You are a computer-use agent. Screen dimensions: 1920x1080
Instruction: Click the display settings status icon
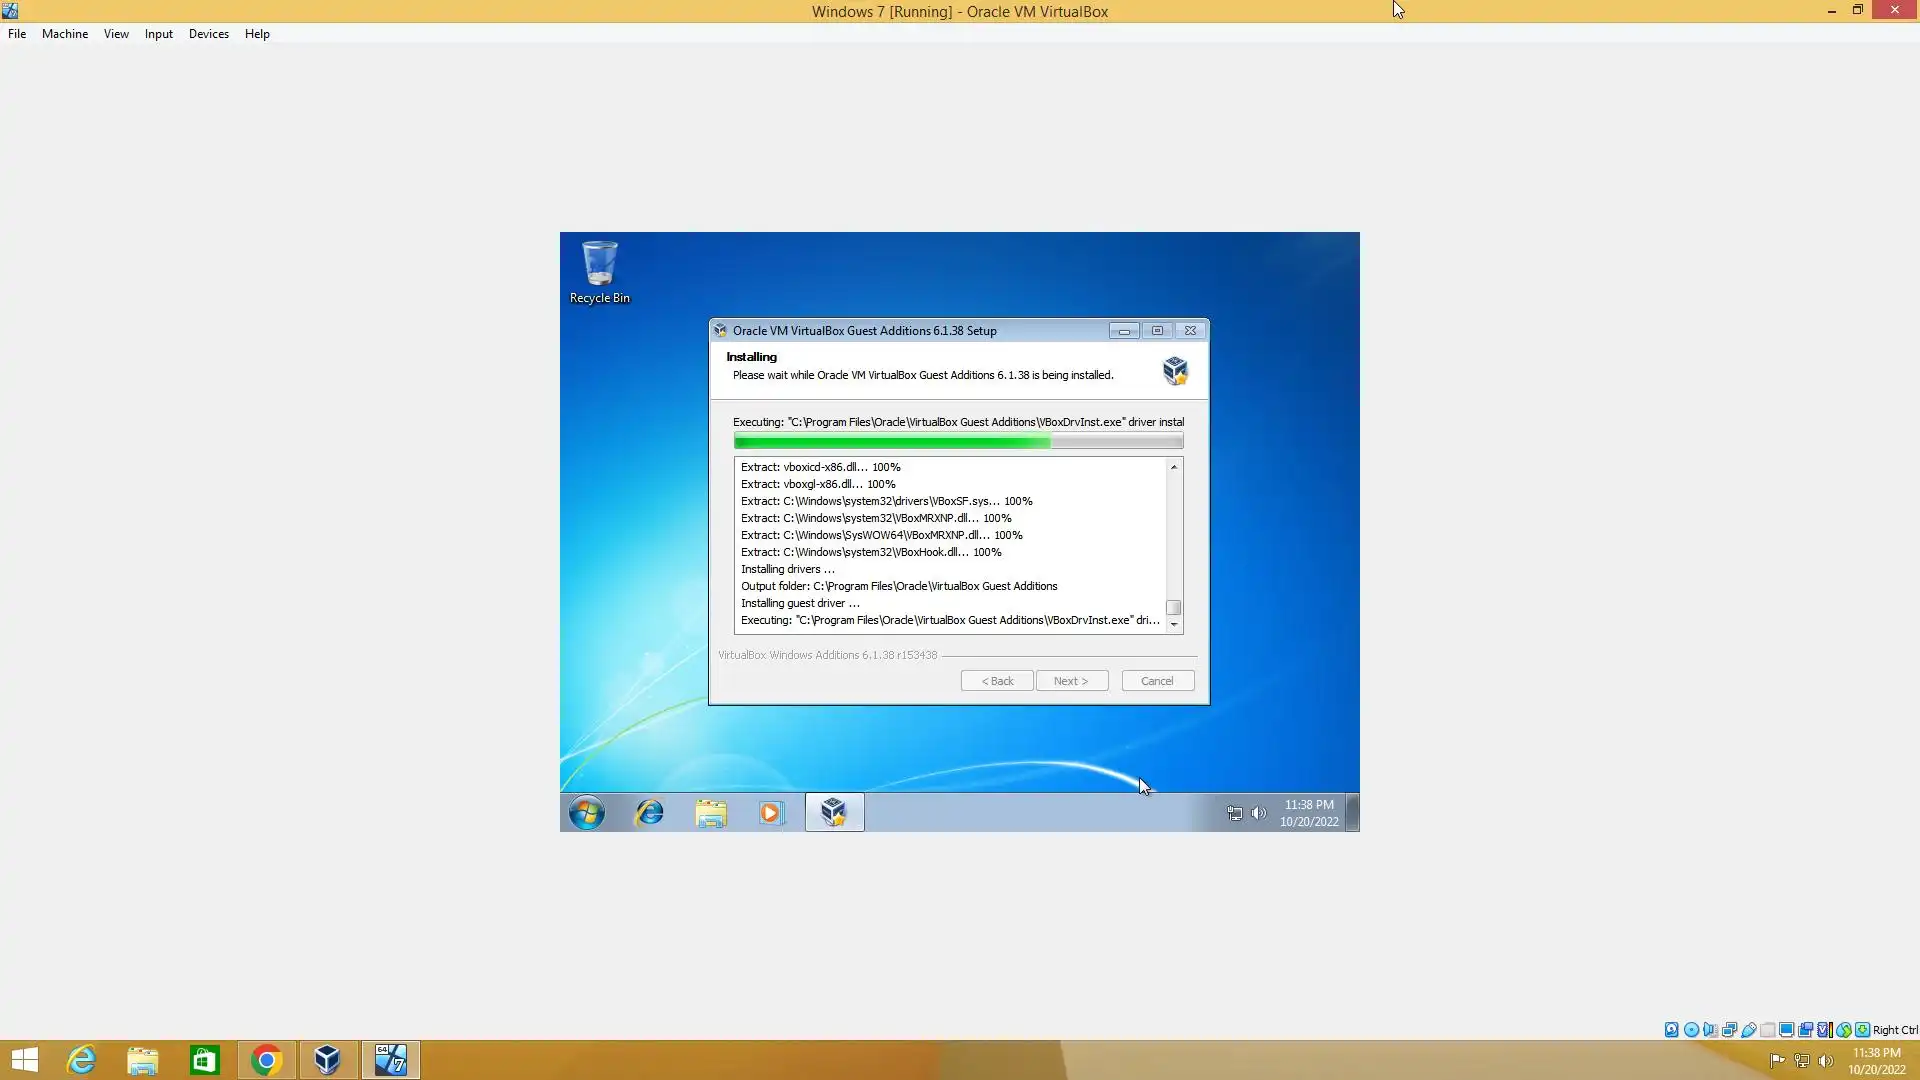[1786, 1030]
